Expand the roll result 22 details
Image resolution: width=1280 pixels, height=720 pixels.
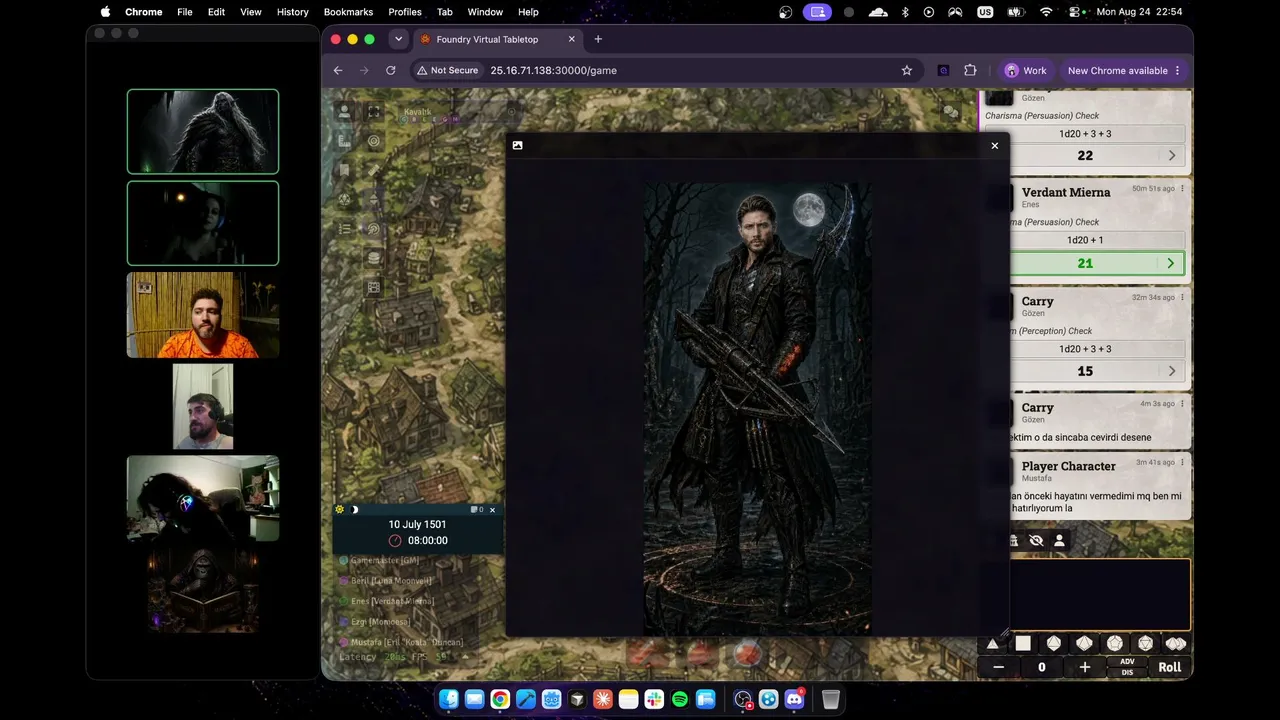1171,156
